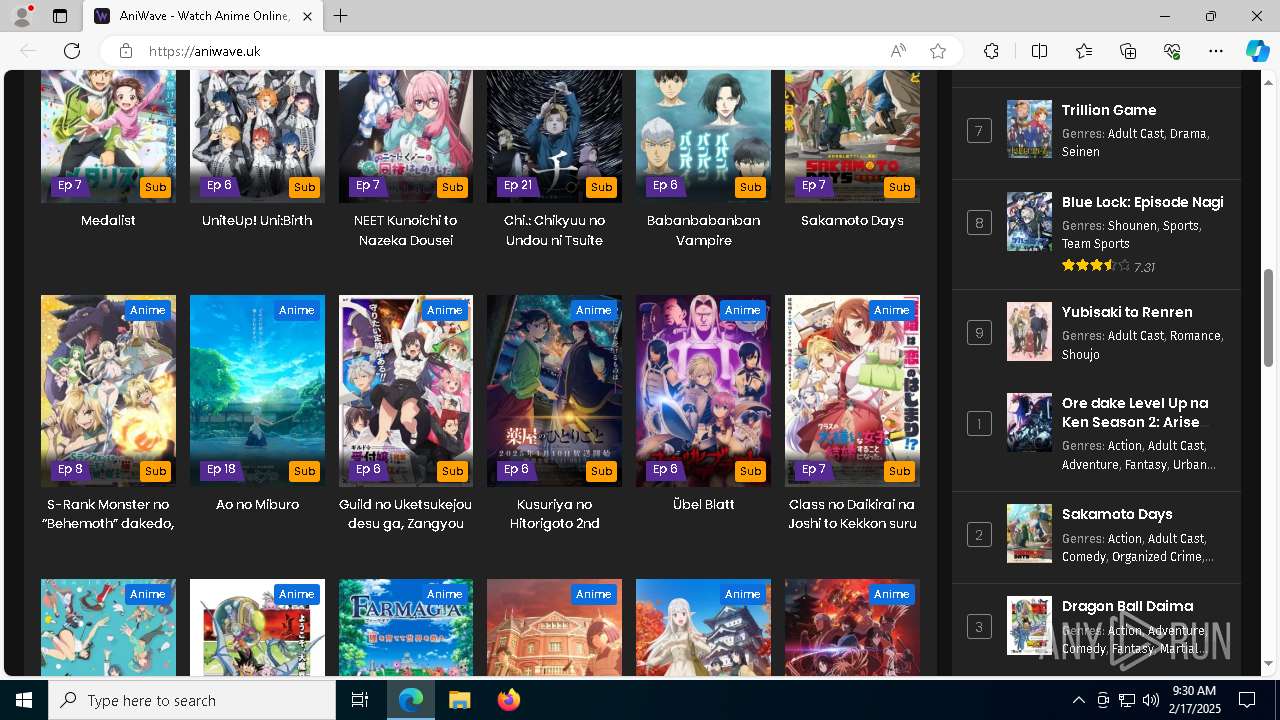Click Sub badge on Medalist poster
This screenshot has height=720, width=1280.
click(x=155, y=187)
